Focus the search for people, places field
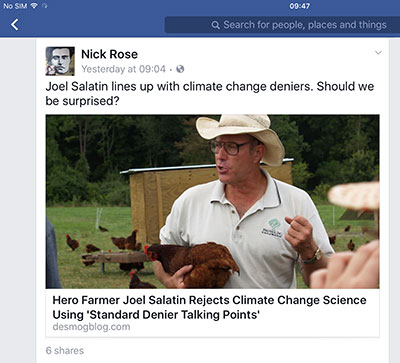 point(282,25)
